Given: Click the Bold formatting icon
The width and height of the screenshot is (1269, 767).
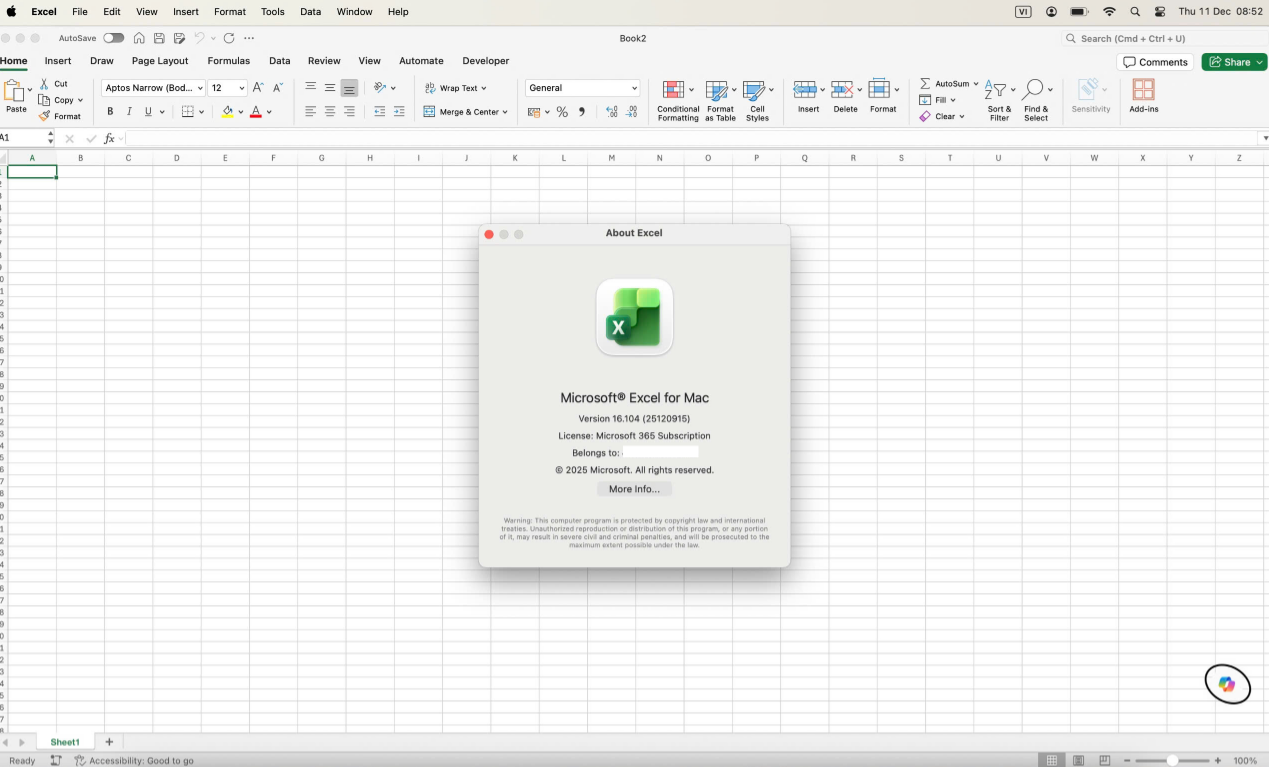Looking at the screenshot, I should 110,112.
